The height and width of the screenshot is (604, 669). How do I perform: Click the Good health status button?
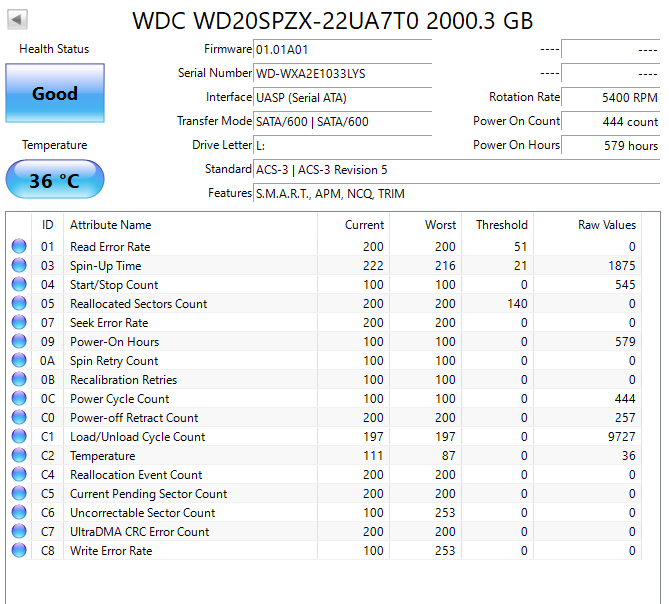55,93
